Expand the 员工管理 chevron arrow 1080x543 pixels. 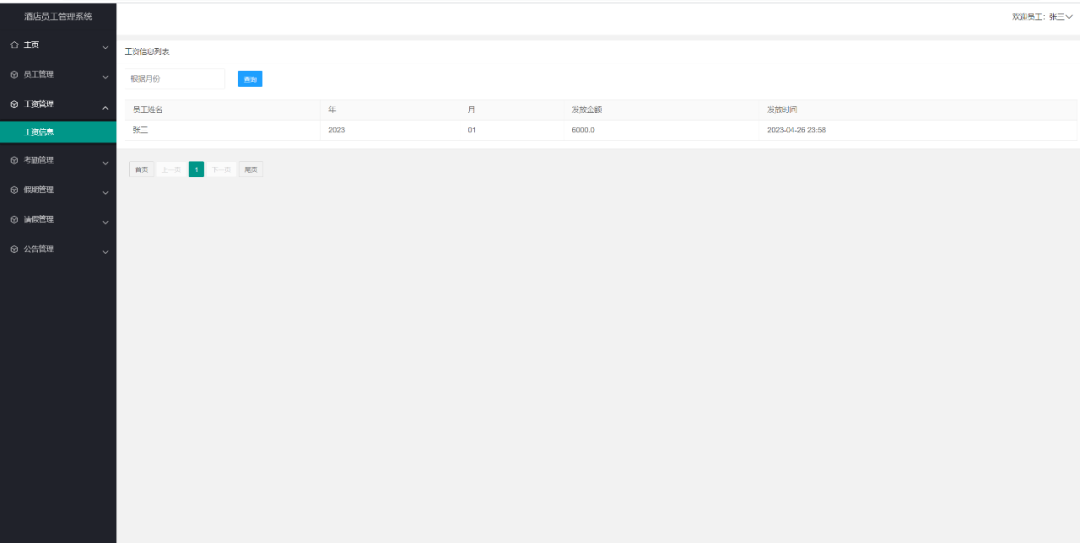(x=105, y=76)
